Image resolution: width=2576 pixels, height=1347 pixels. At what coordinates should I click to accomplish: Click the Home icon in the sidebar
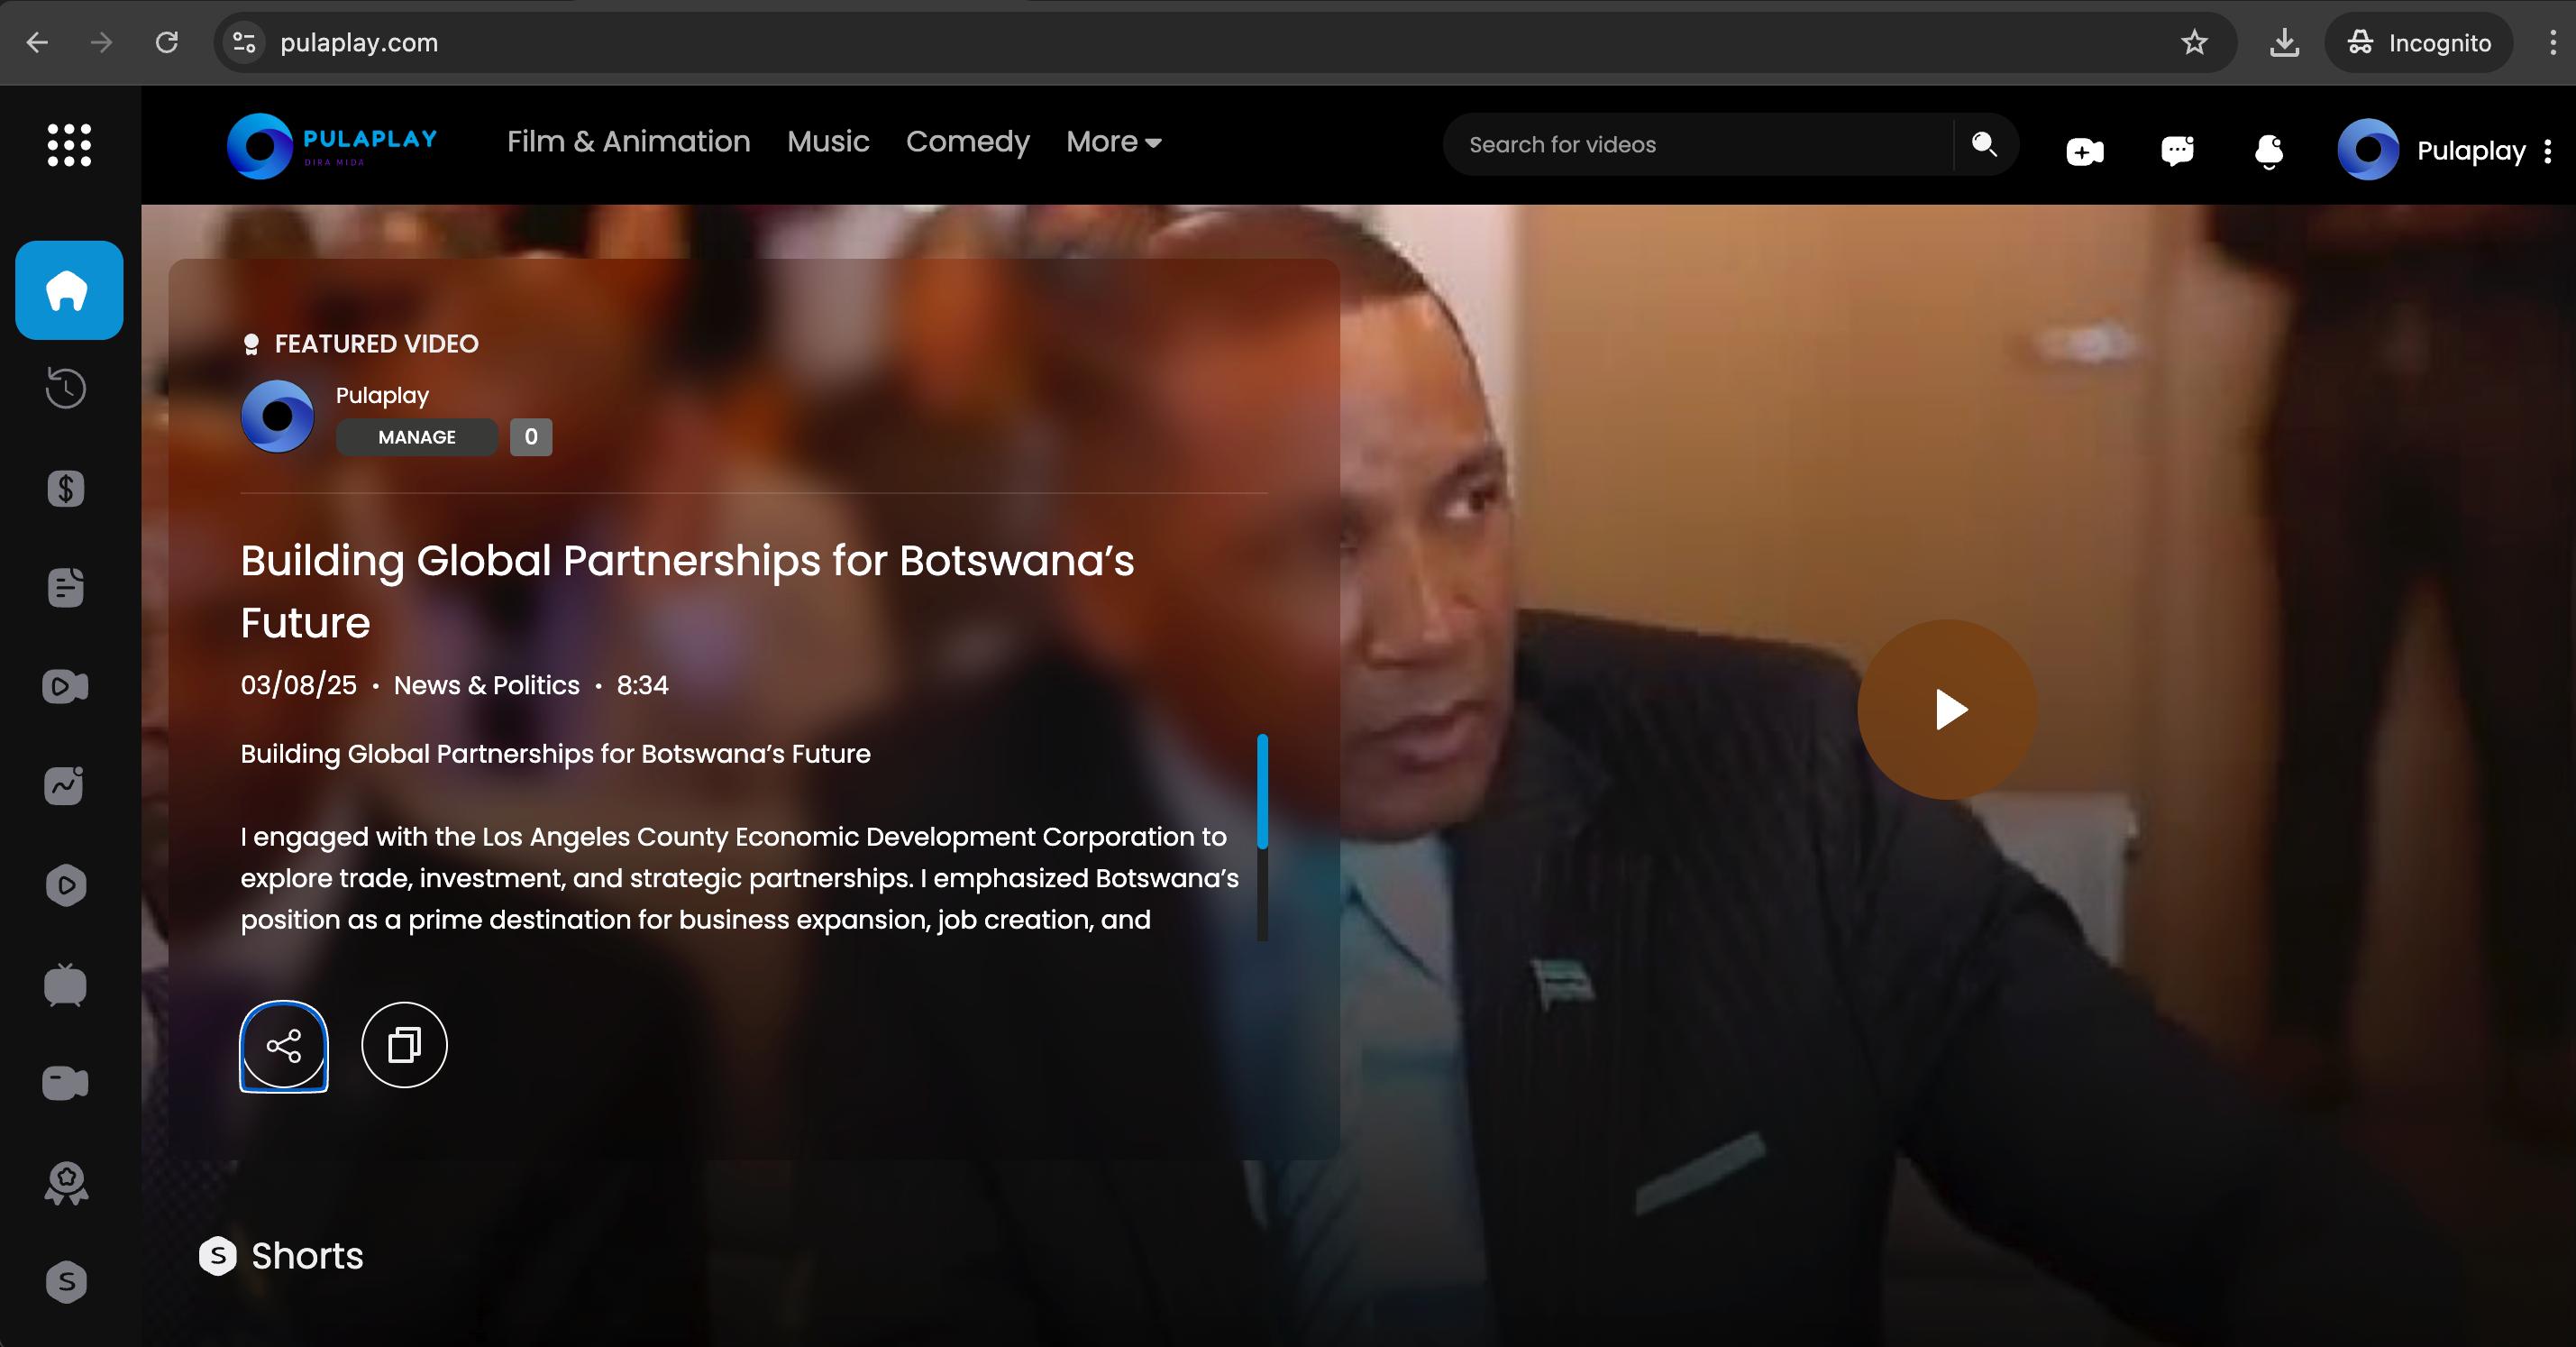[x=68, y=290]
